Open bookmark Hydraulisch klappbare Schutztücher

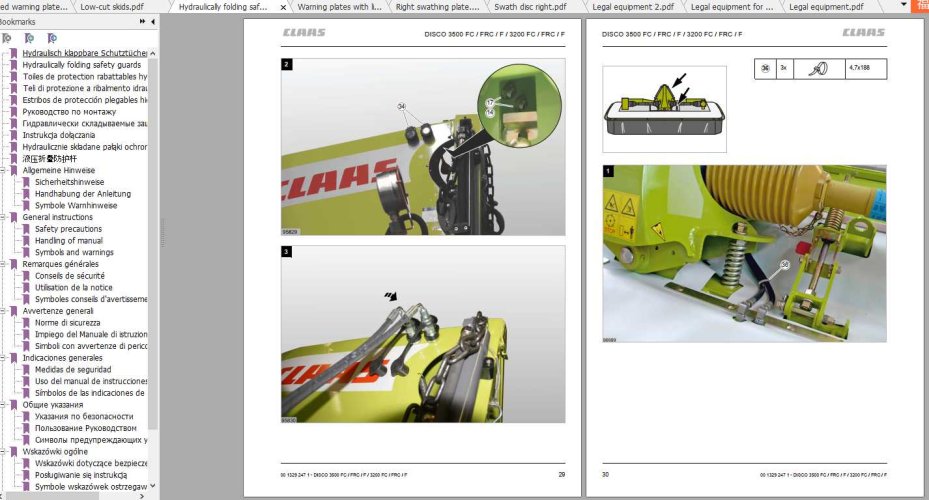85,53
